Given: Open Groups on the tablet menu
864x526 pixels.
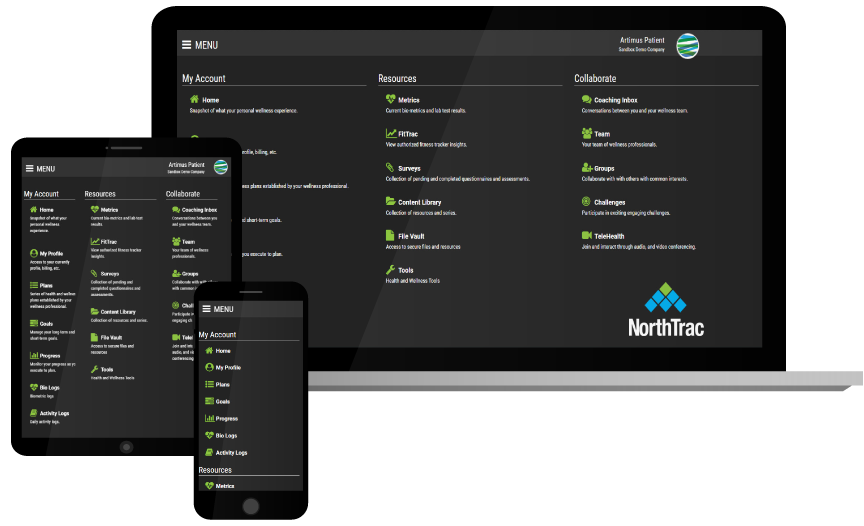Looking at the screenshot, I should (x=190, y=274).
